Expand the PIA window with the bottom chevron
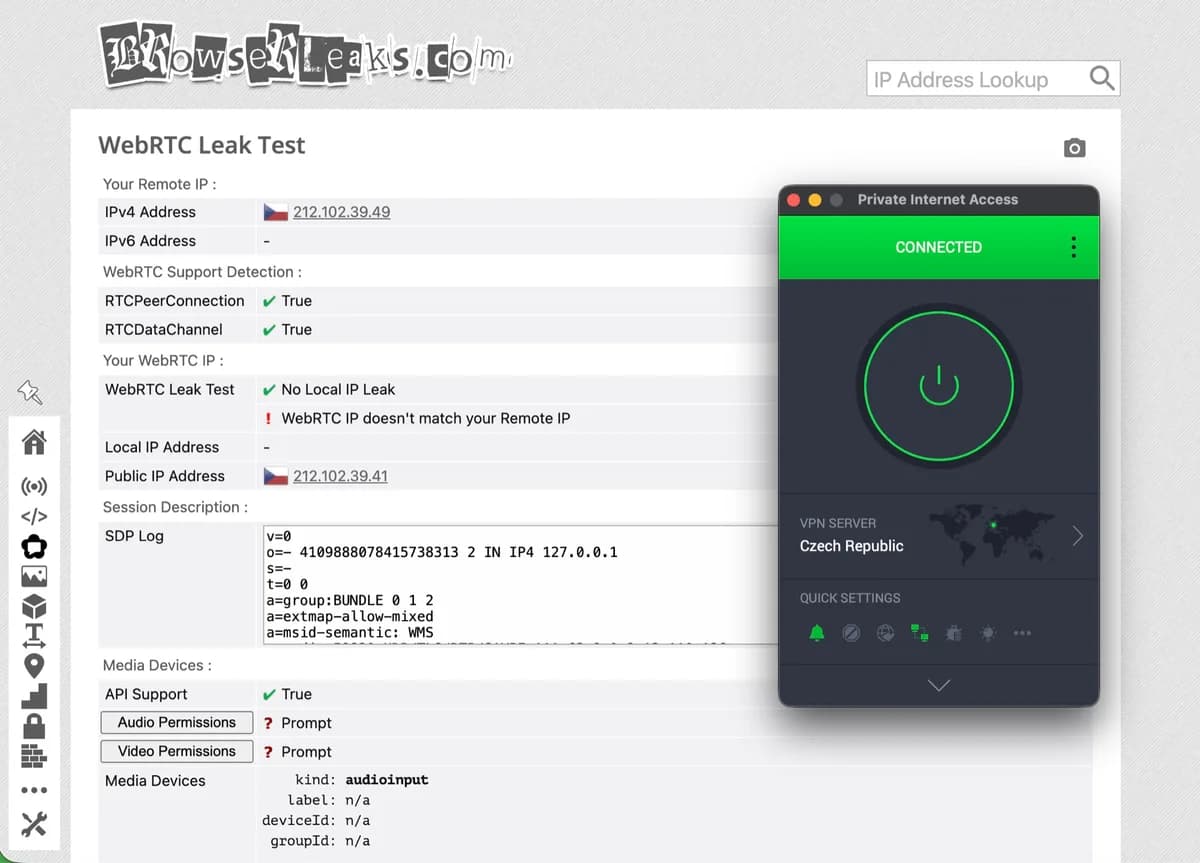The height and width of the screenshot is (863, 1200). tap(938, 686)
